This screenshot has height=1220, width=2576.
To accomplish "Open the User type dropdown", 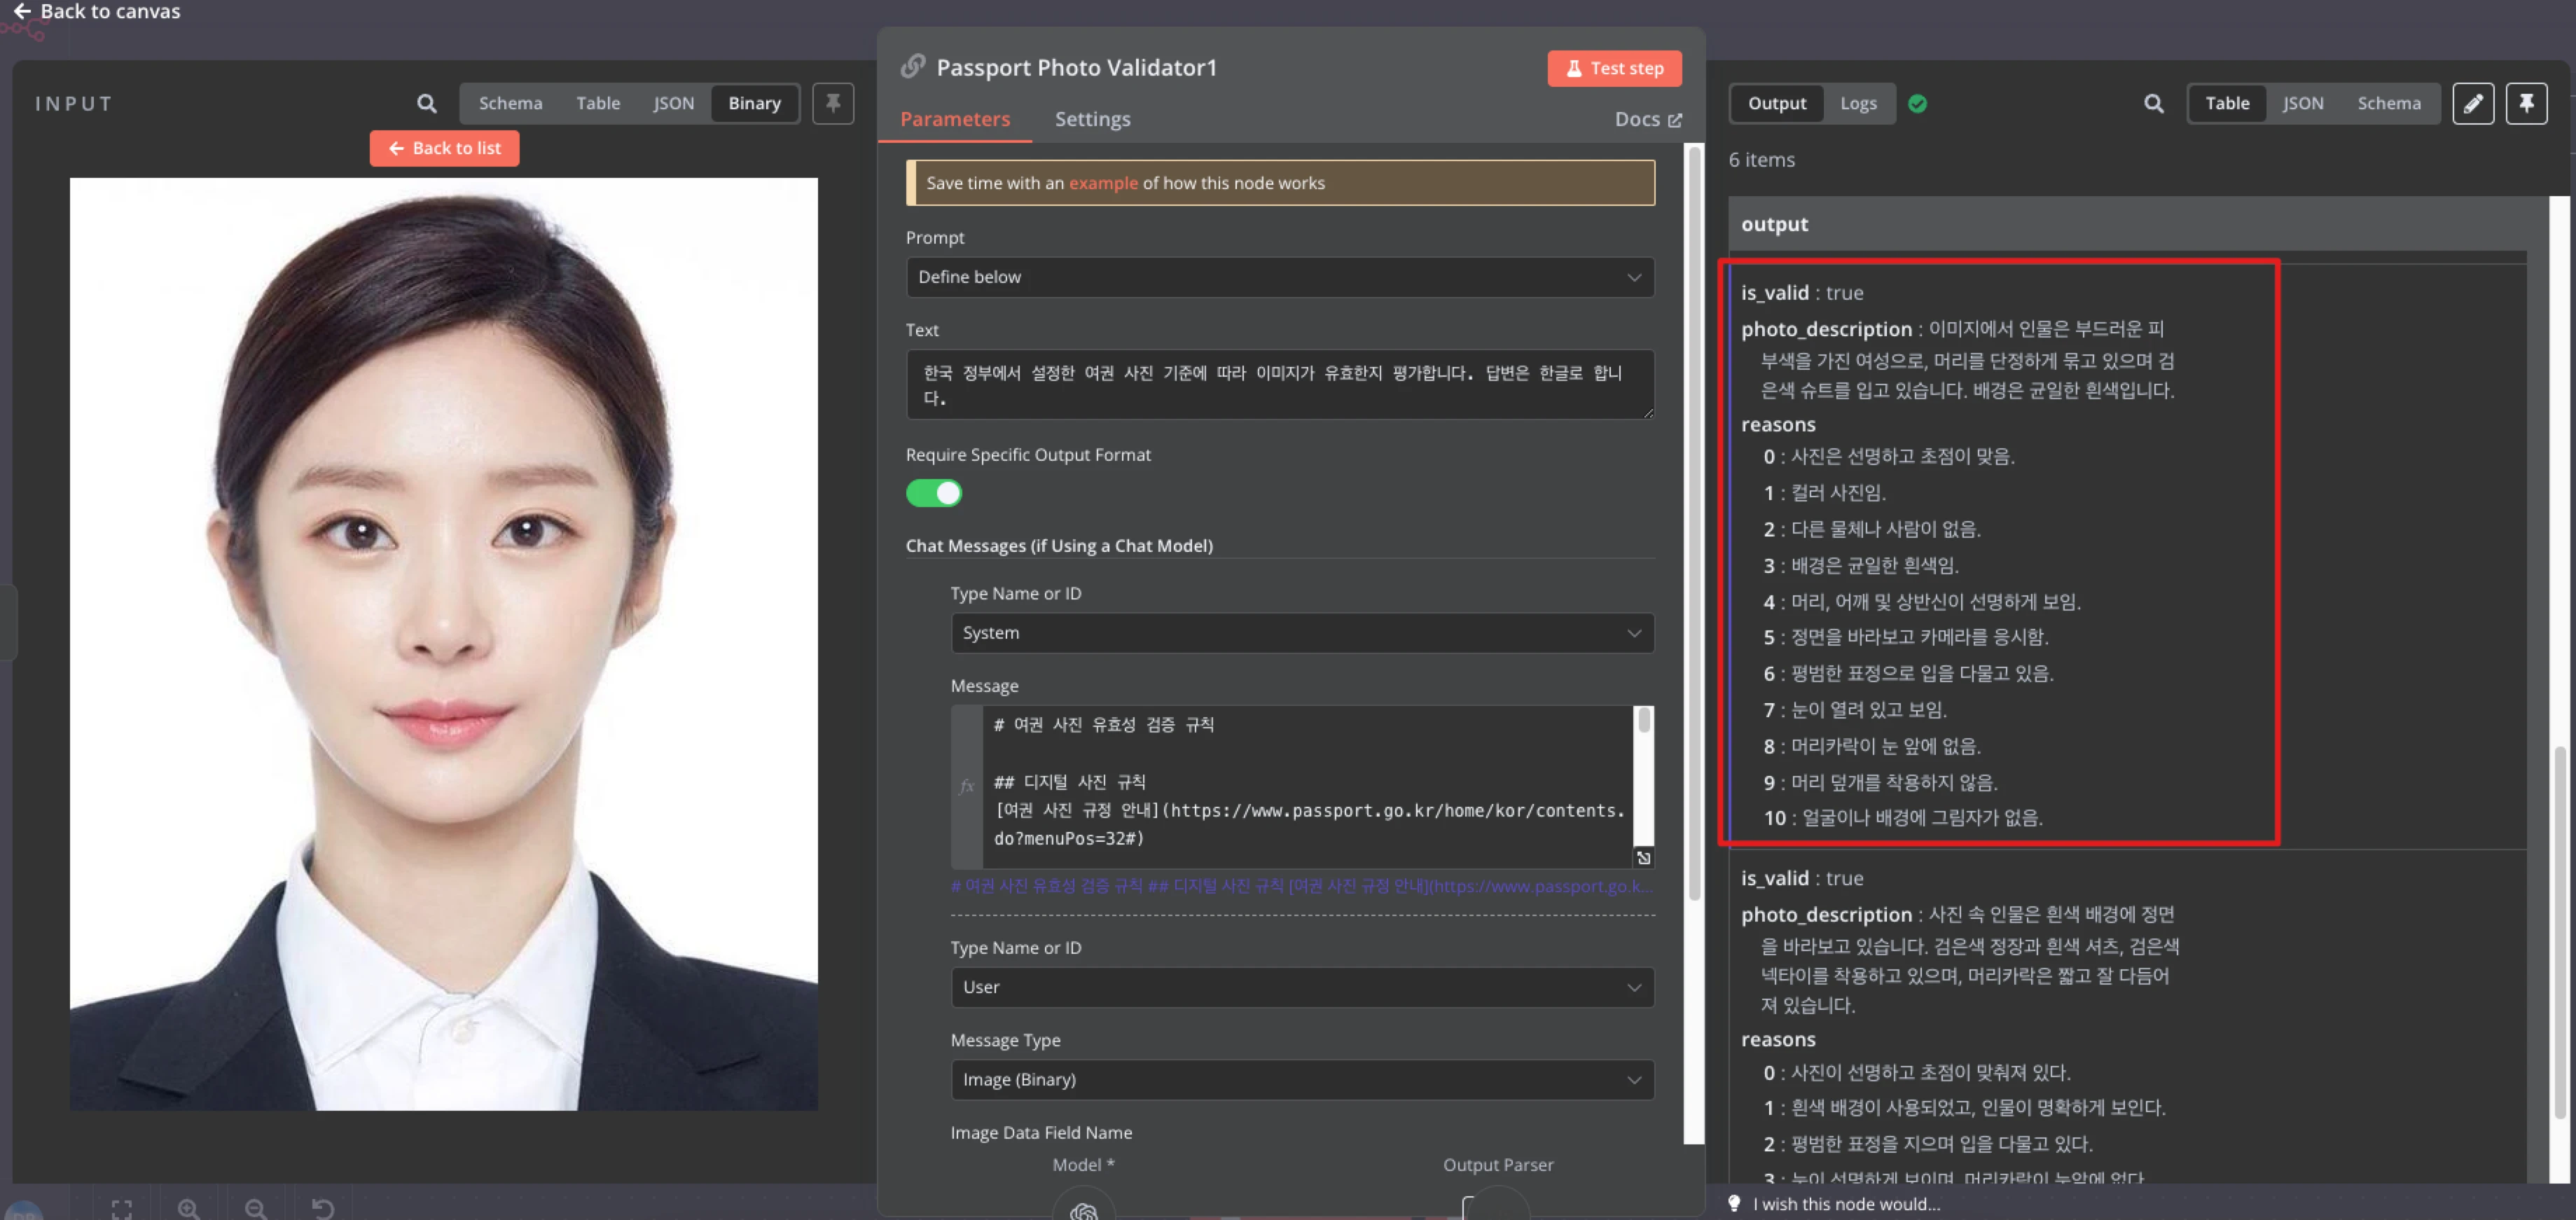I will coord(1302,987).
